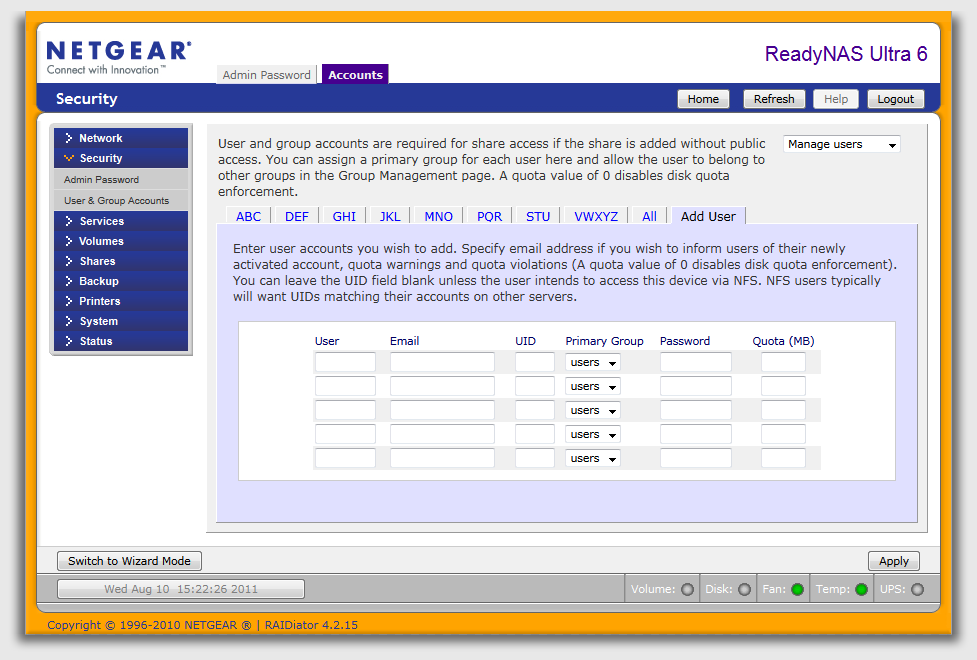Open the JKL users tab
The image size is (977, 660).
coord(390,216)
